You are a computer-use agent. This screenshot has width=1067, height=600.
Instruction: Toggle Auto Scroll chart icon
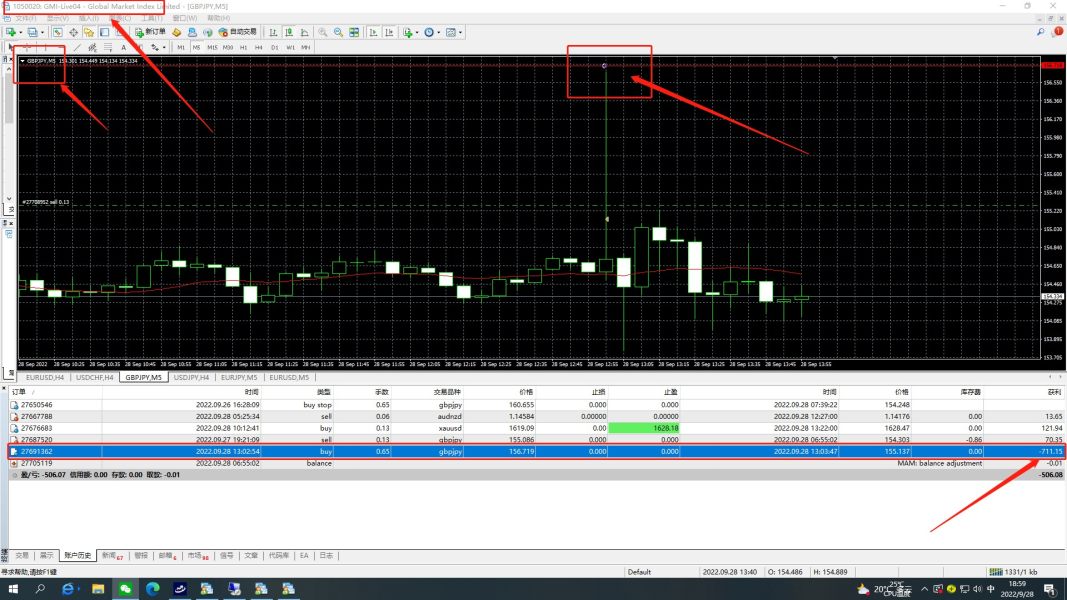pyautogui.click(x=374, y=32)
